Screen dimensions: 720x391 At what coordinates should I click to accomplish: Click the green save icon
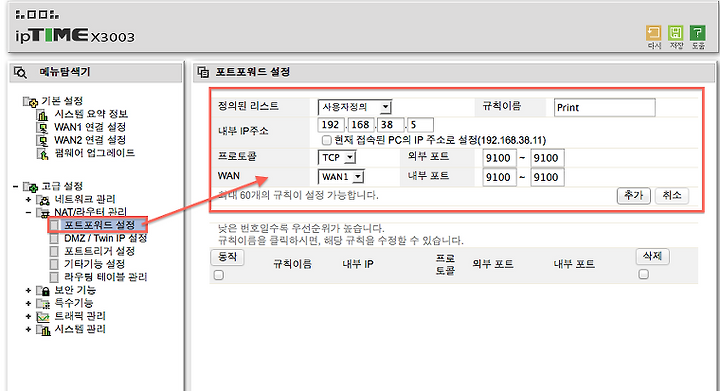[675, 34]
